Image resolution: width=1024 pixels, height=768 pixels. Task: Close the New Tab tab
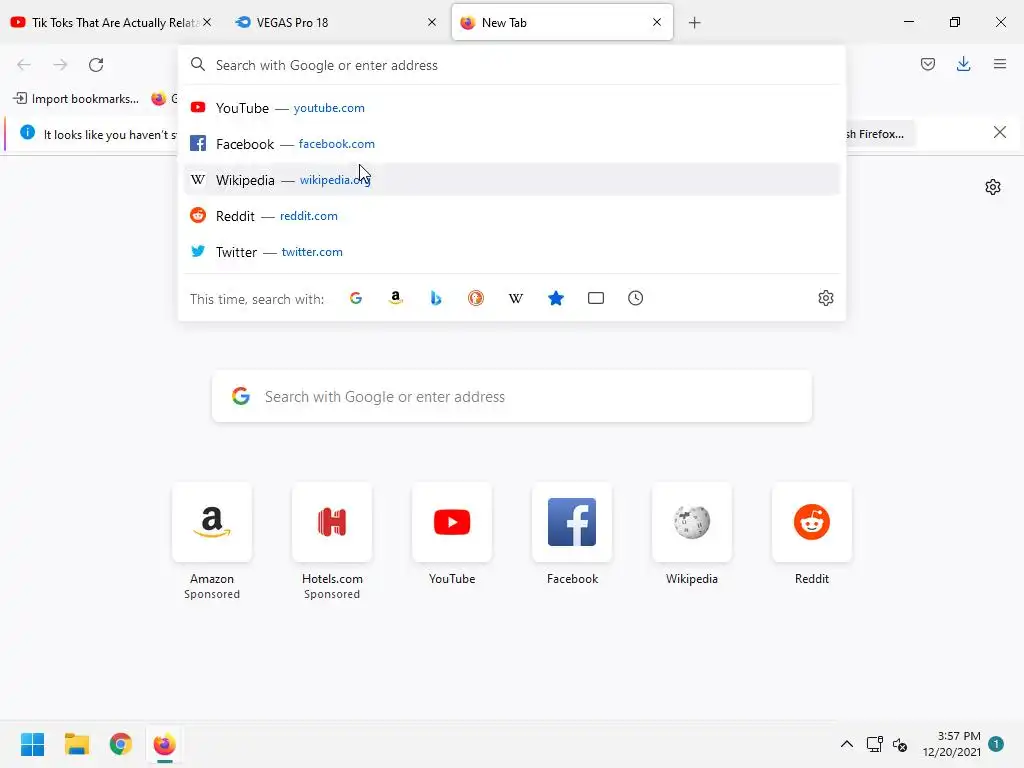click(657, 22)
